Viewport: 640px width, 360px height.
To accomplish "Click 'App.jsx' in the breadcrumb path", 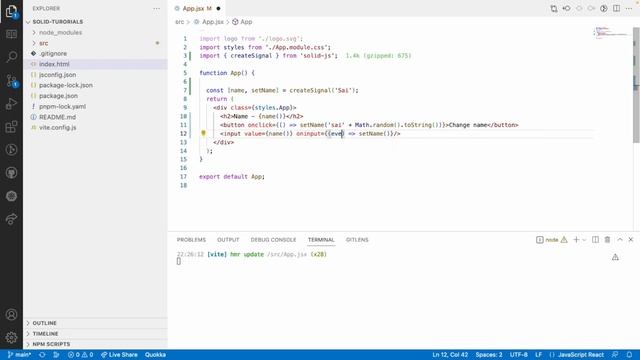I will (213, 22).
